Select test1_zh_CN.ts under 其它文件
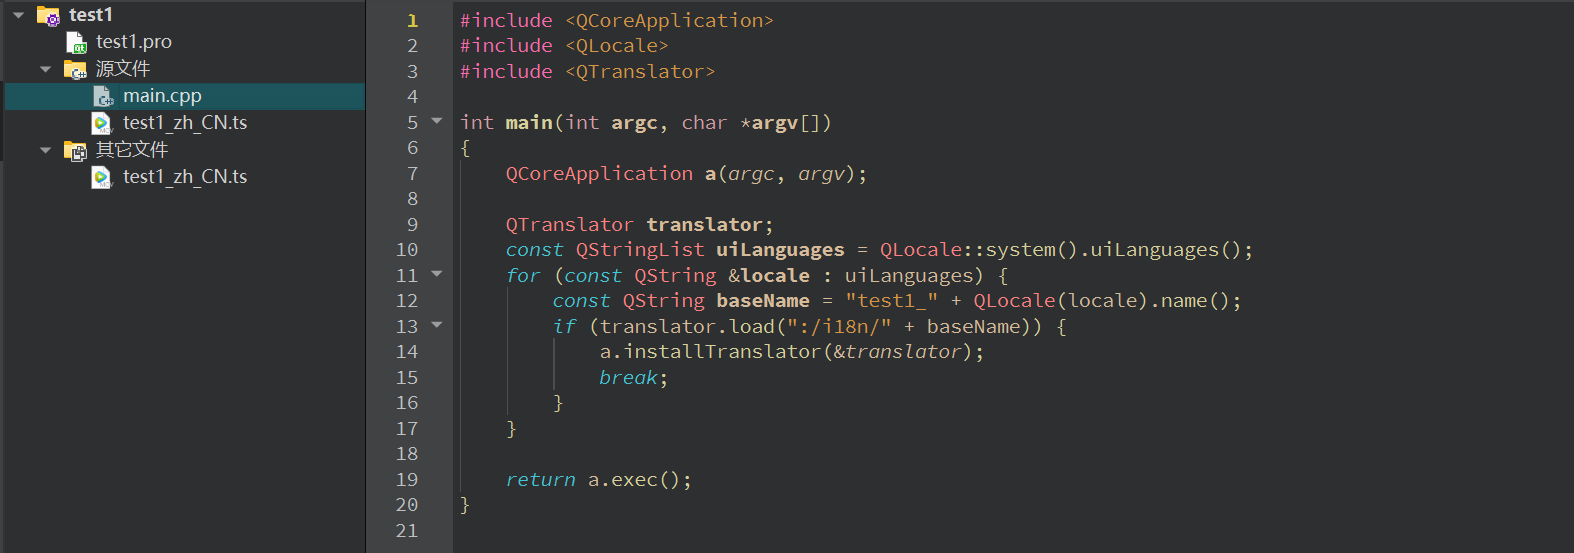1574x553 pixels. (185, 177)
